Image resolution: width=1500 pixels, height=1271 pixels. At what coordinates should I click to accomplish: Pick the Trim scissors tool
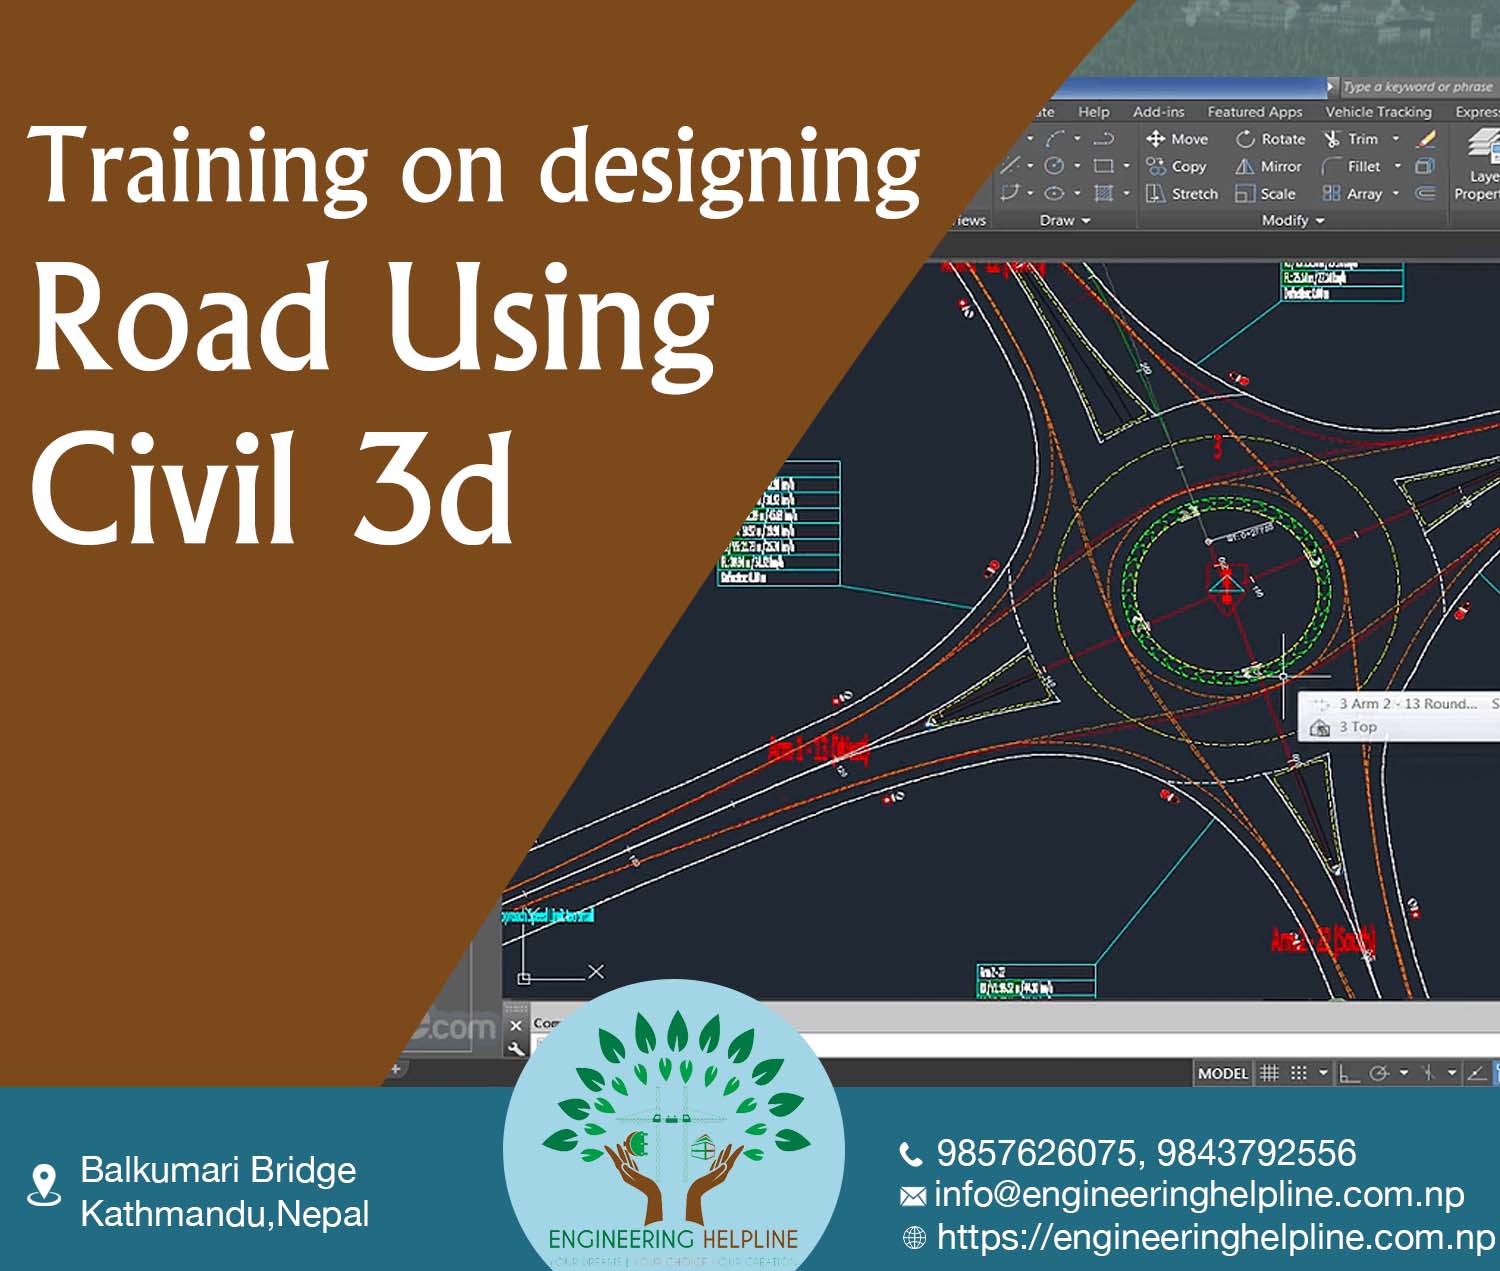[1350, 139]
